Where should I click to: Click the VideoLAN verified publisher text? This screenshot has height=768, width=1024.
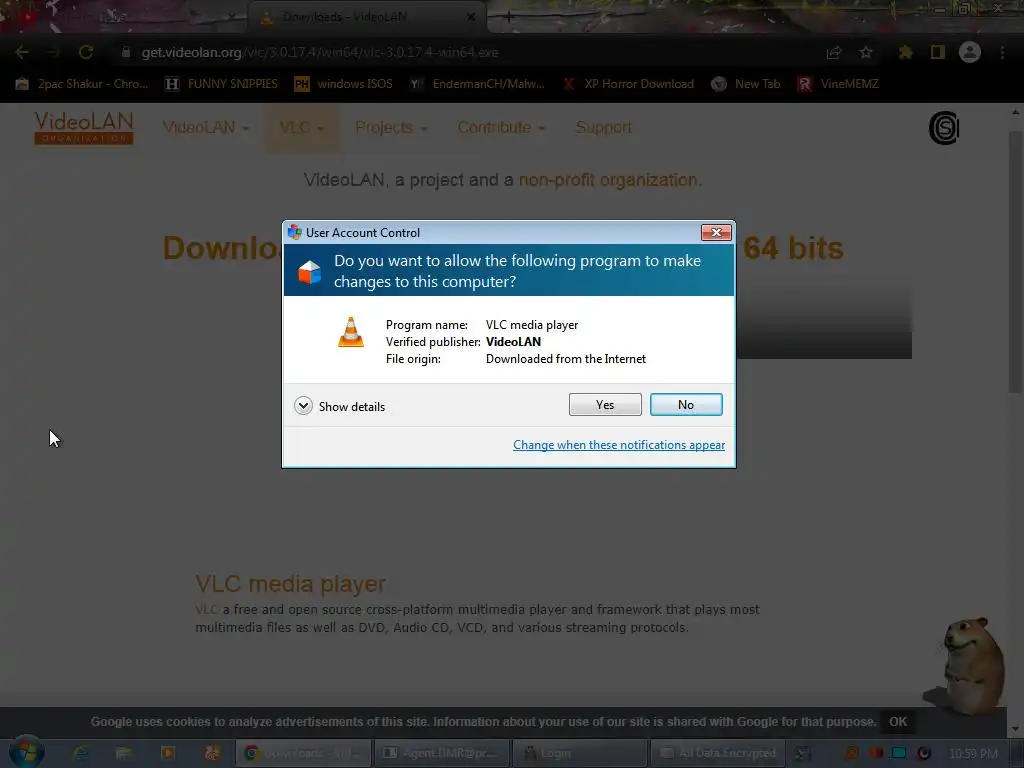[513, 342]
